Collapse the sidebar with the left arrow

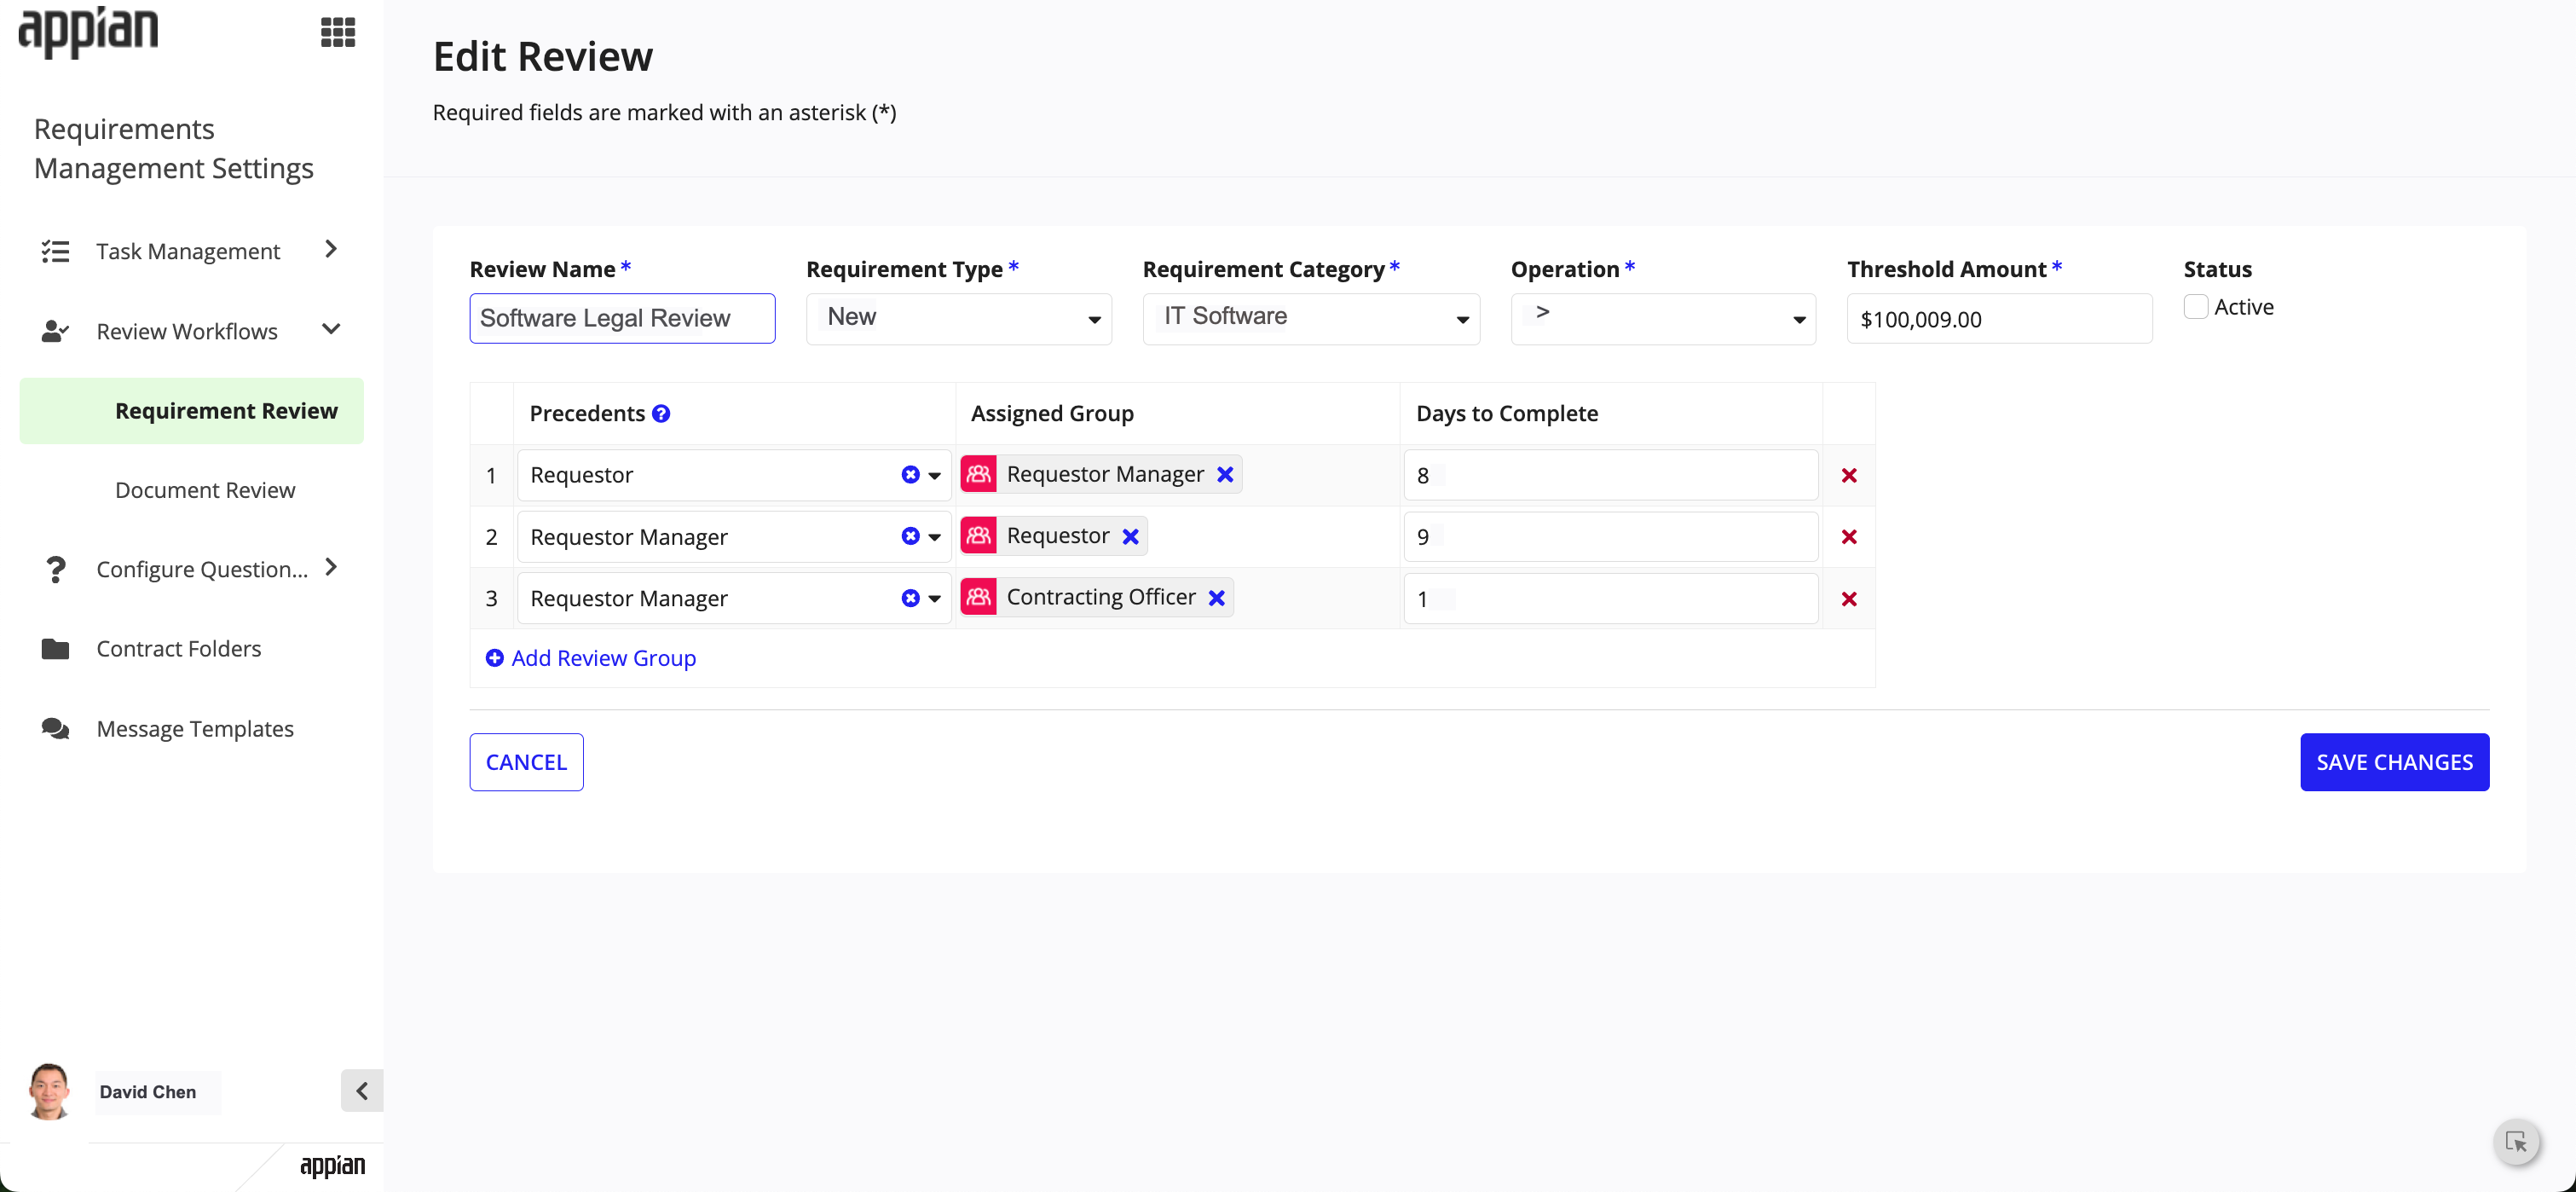point(362,1090)
